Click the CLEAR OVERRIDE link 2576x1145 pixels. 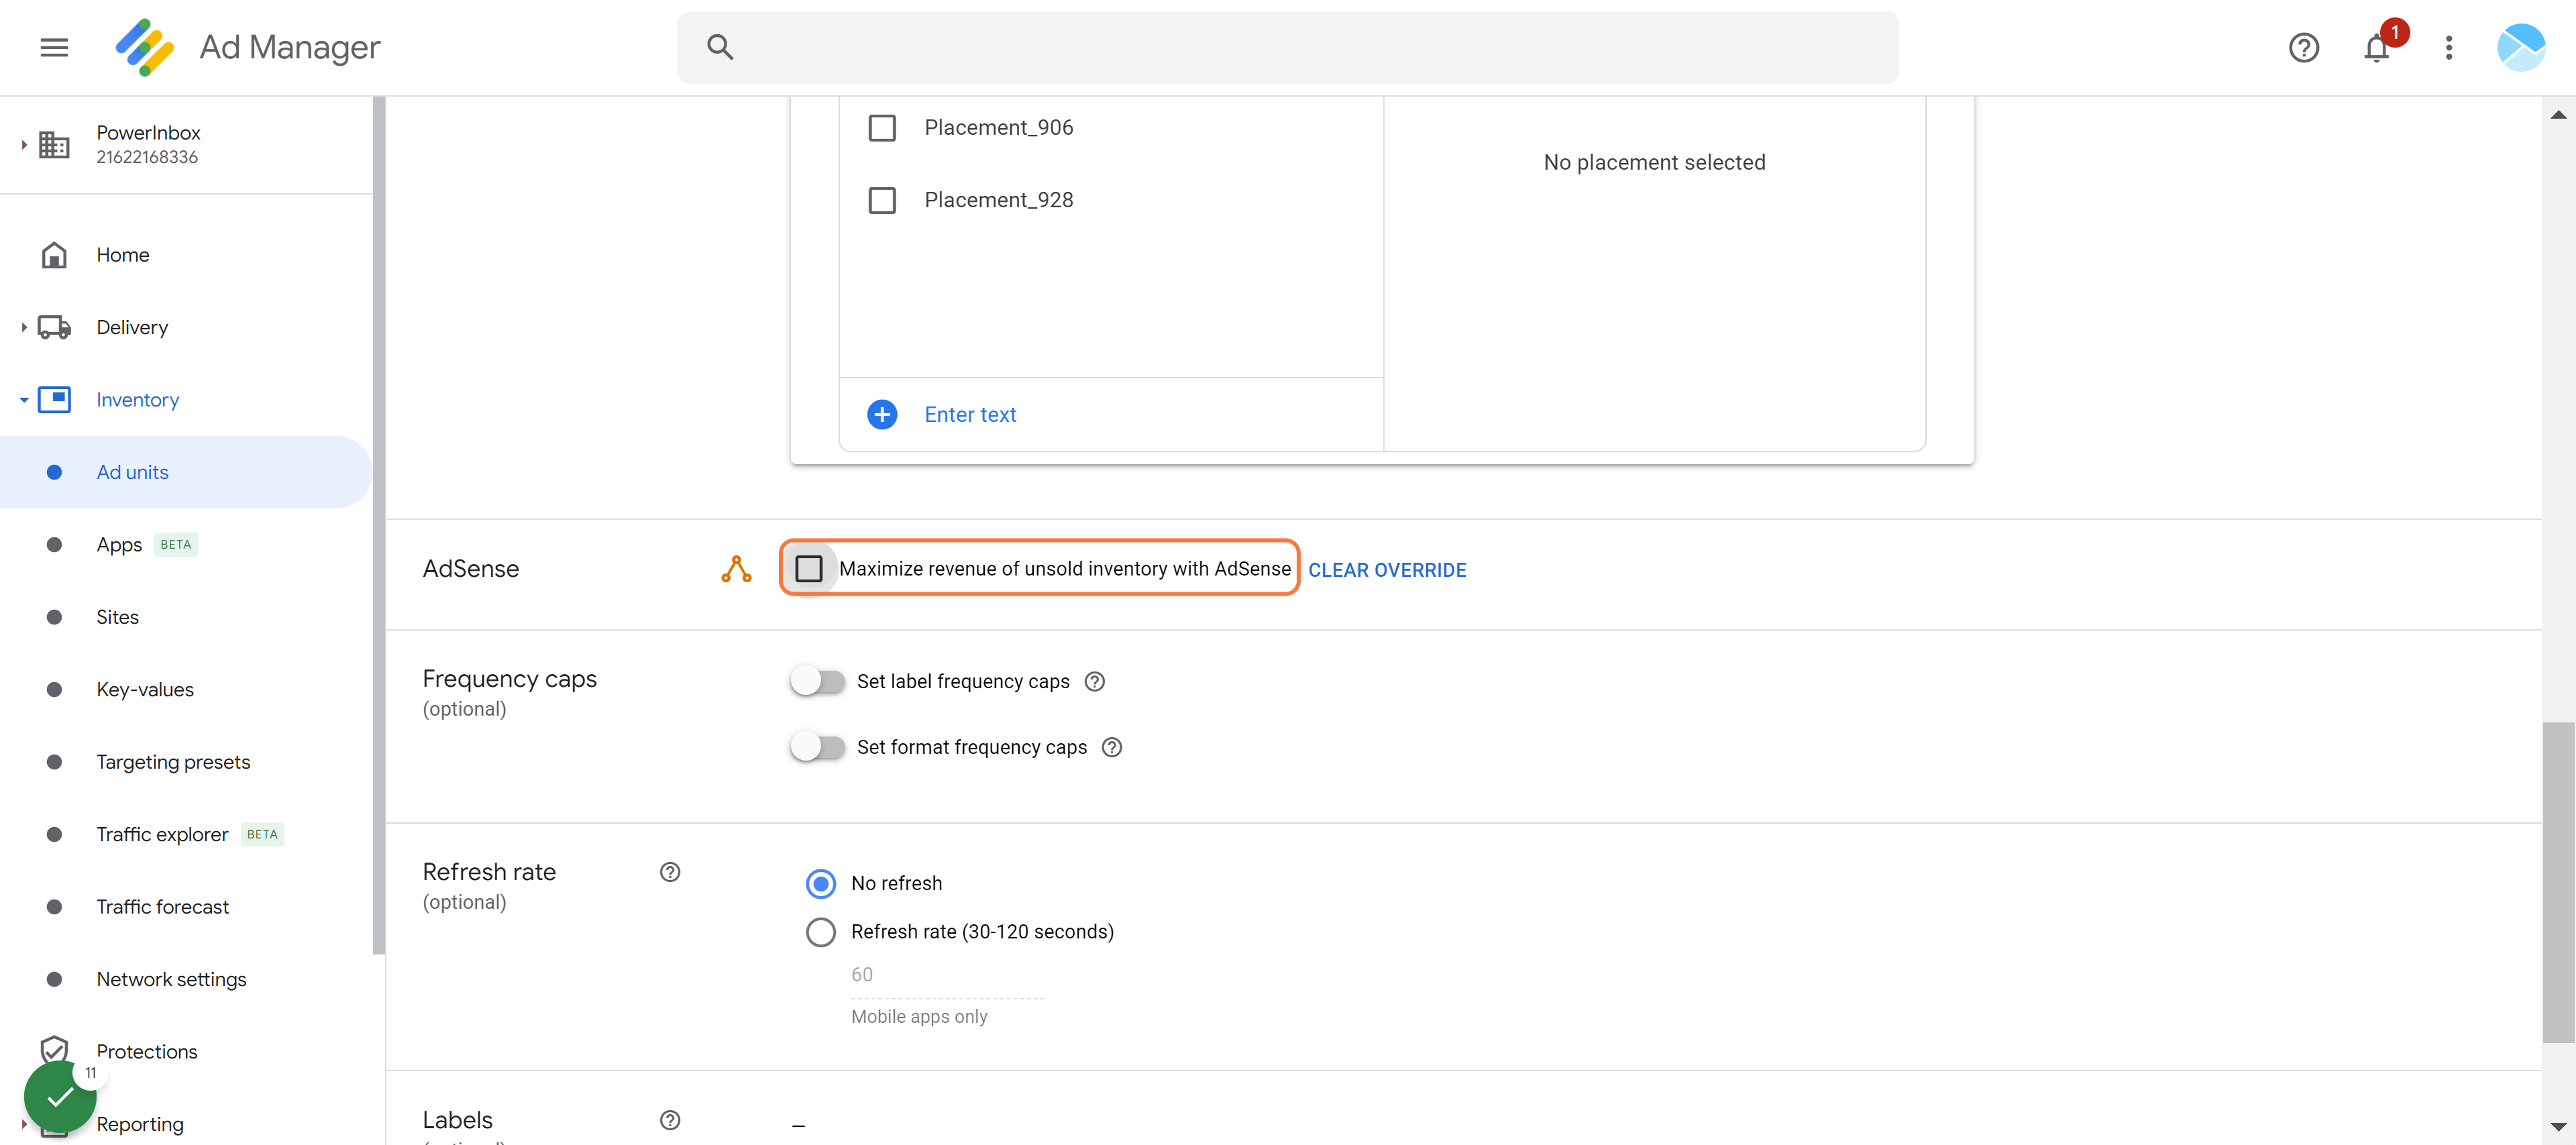pyautogui.click(x=1387, y=570)
